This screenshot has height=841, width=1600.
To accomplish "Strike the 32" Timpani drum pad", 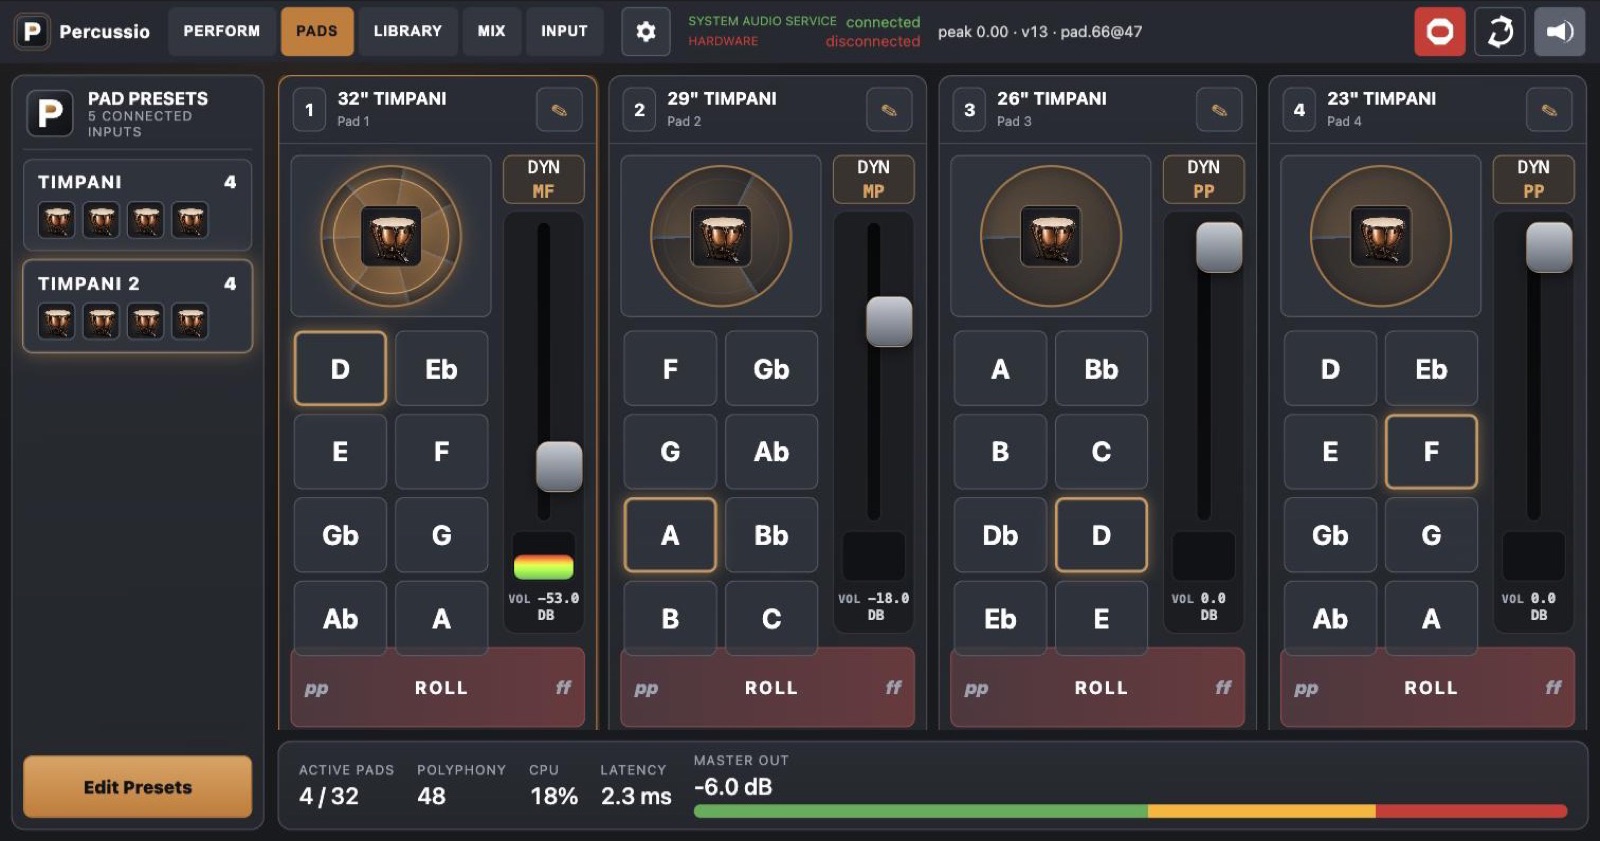I will pyautogui.click(x=391, y=237).
